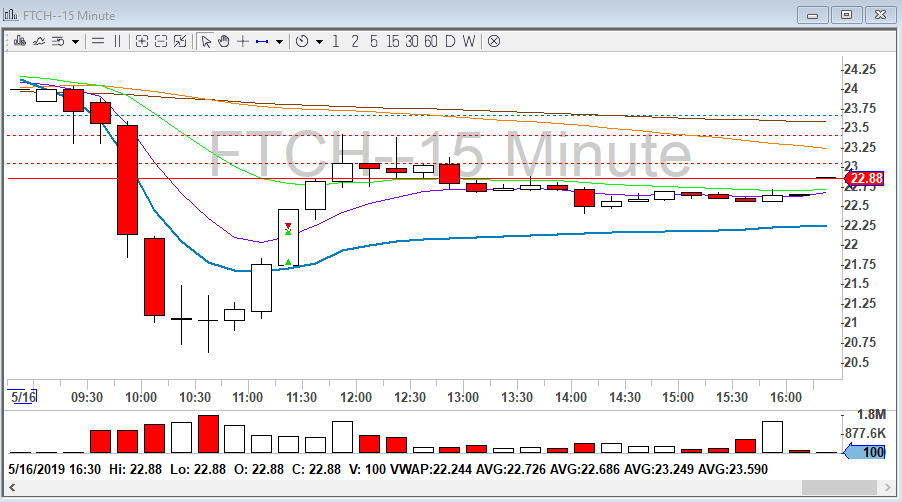902x502 pixels.
Task: Click the horizontal scrollbar thumb
Action: pyautogui.click(x=839, y=488)
